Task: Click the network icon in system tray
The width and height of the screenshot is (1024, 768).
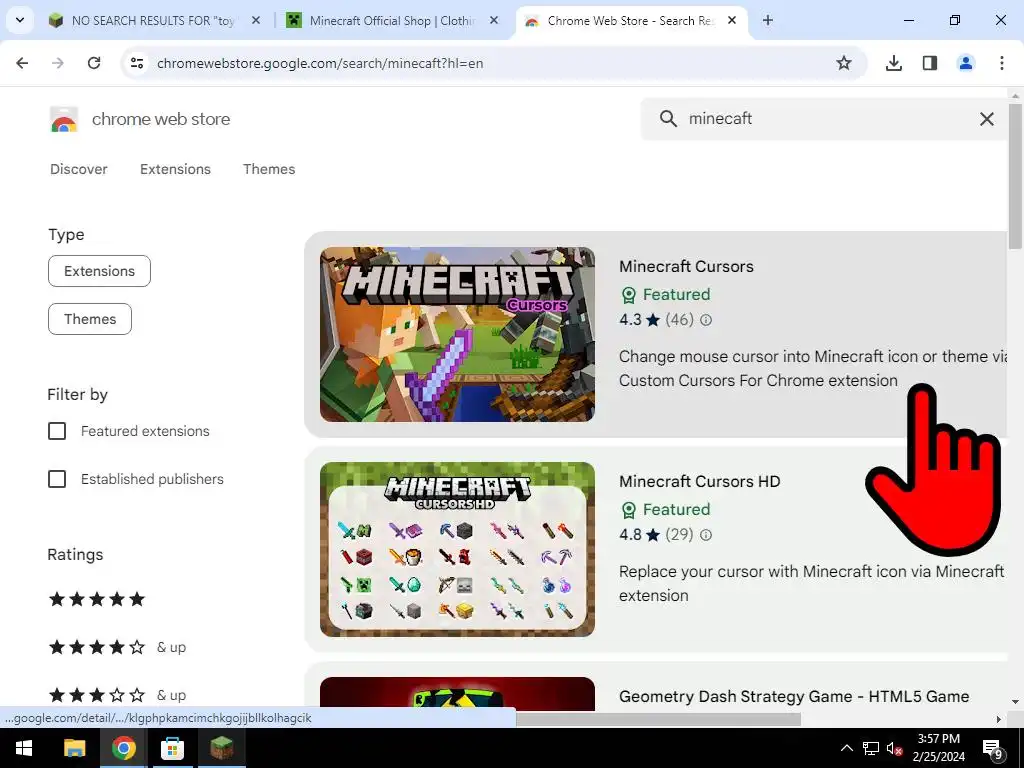Action: pos(871,748)
